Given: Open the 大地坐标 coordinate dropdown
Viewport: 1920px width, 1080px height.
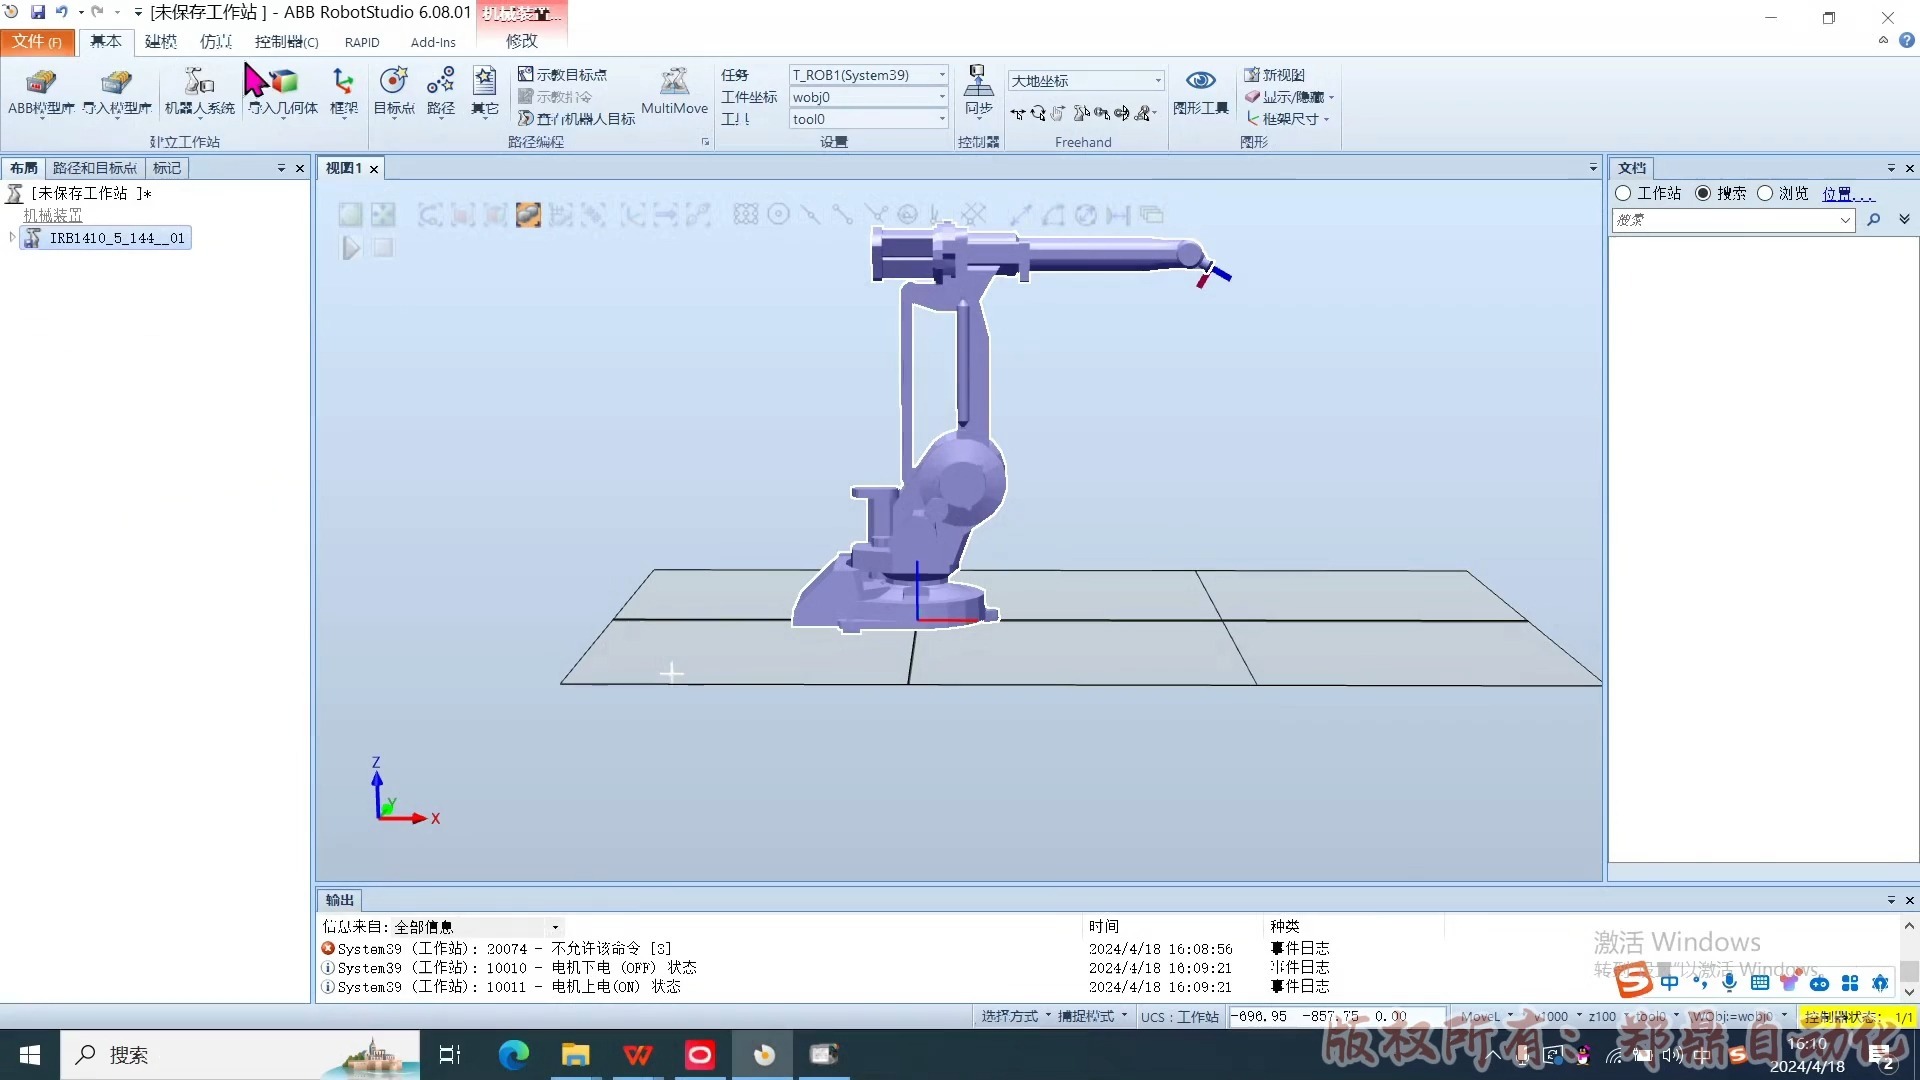Looking at the screenshot, I should point(1158,81).
